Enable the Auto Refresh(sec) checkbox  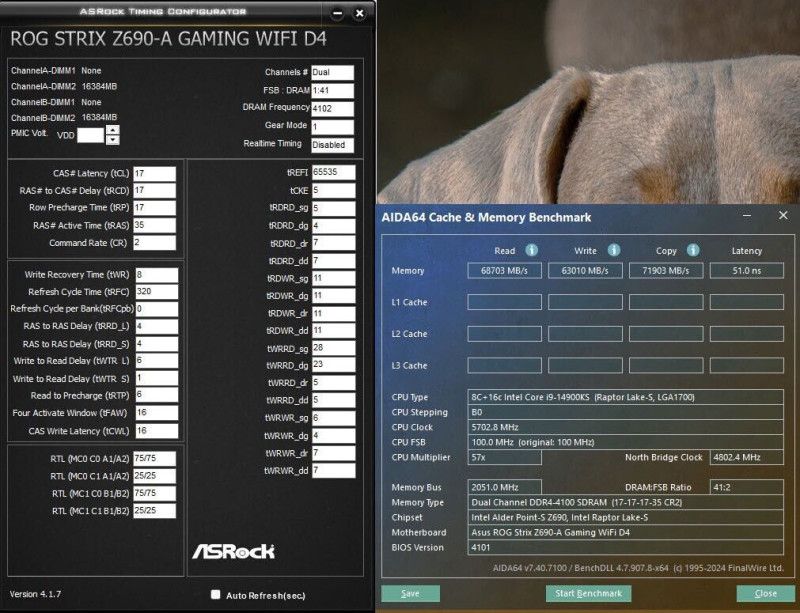(215, 595)
